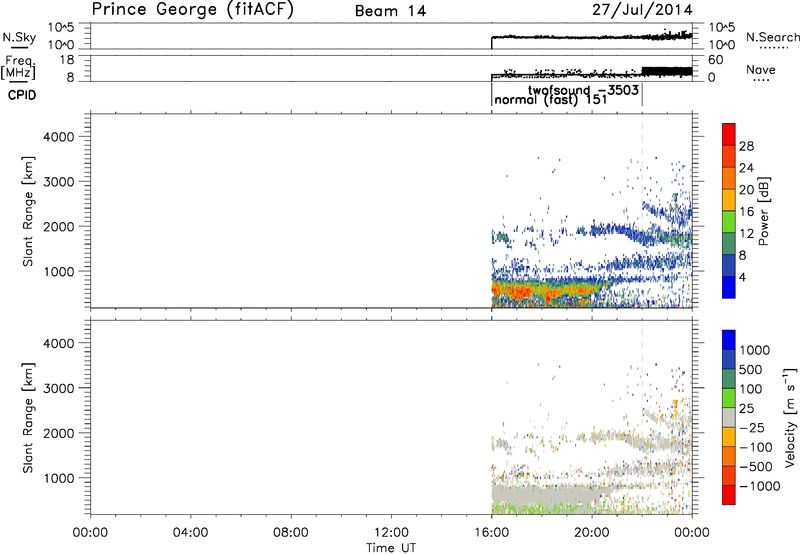The height and width of the screenshot is (554, 800).
Task: Click the 'N.Search' legend label
Action: pyautogui.click(x=772, y=37)
